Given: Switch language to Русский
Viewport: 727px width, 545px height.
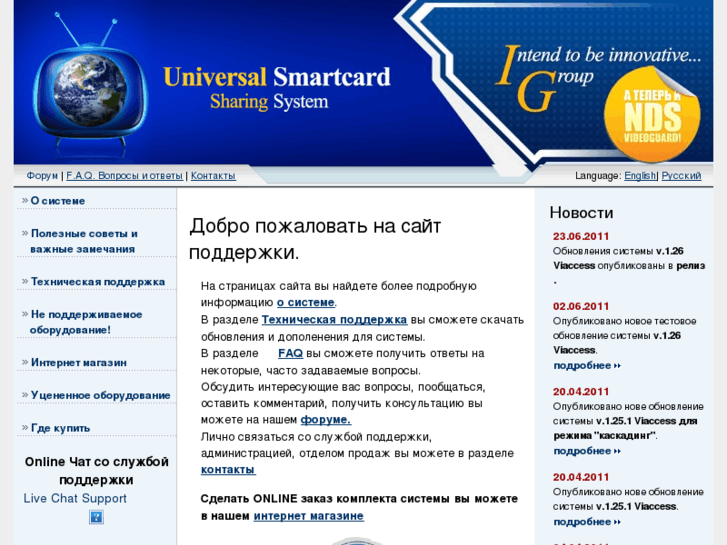Looking at the screenshot, I should (x=681, y=176).
